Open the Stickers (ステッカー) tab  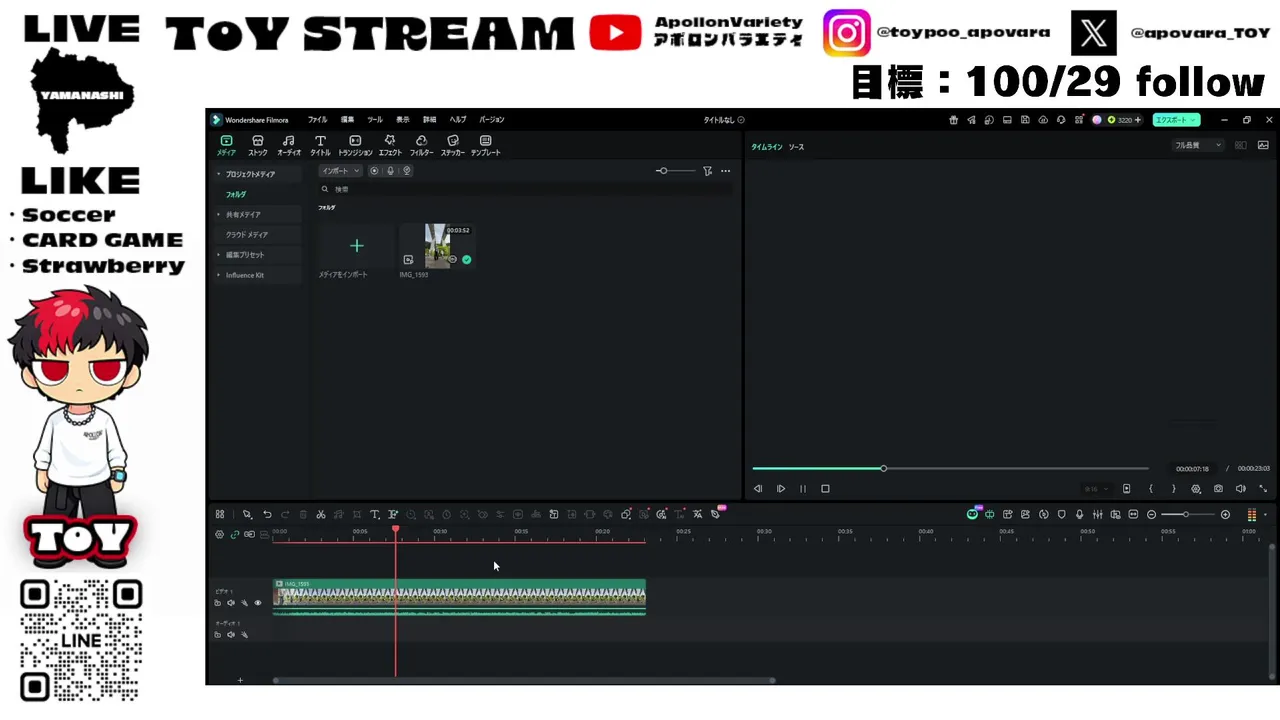pos(453,146)
